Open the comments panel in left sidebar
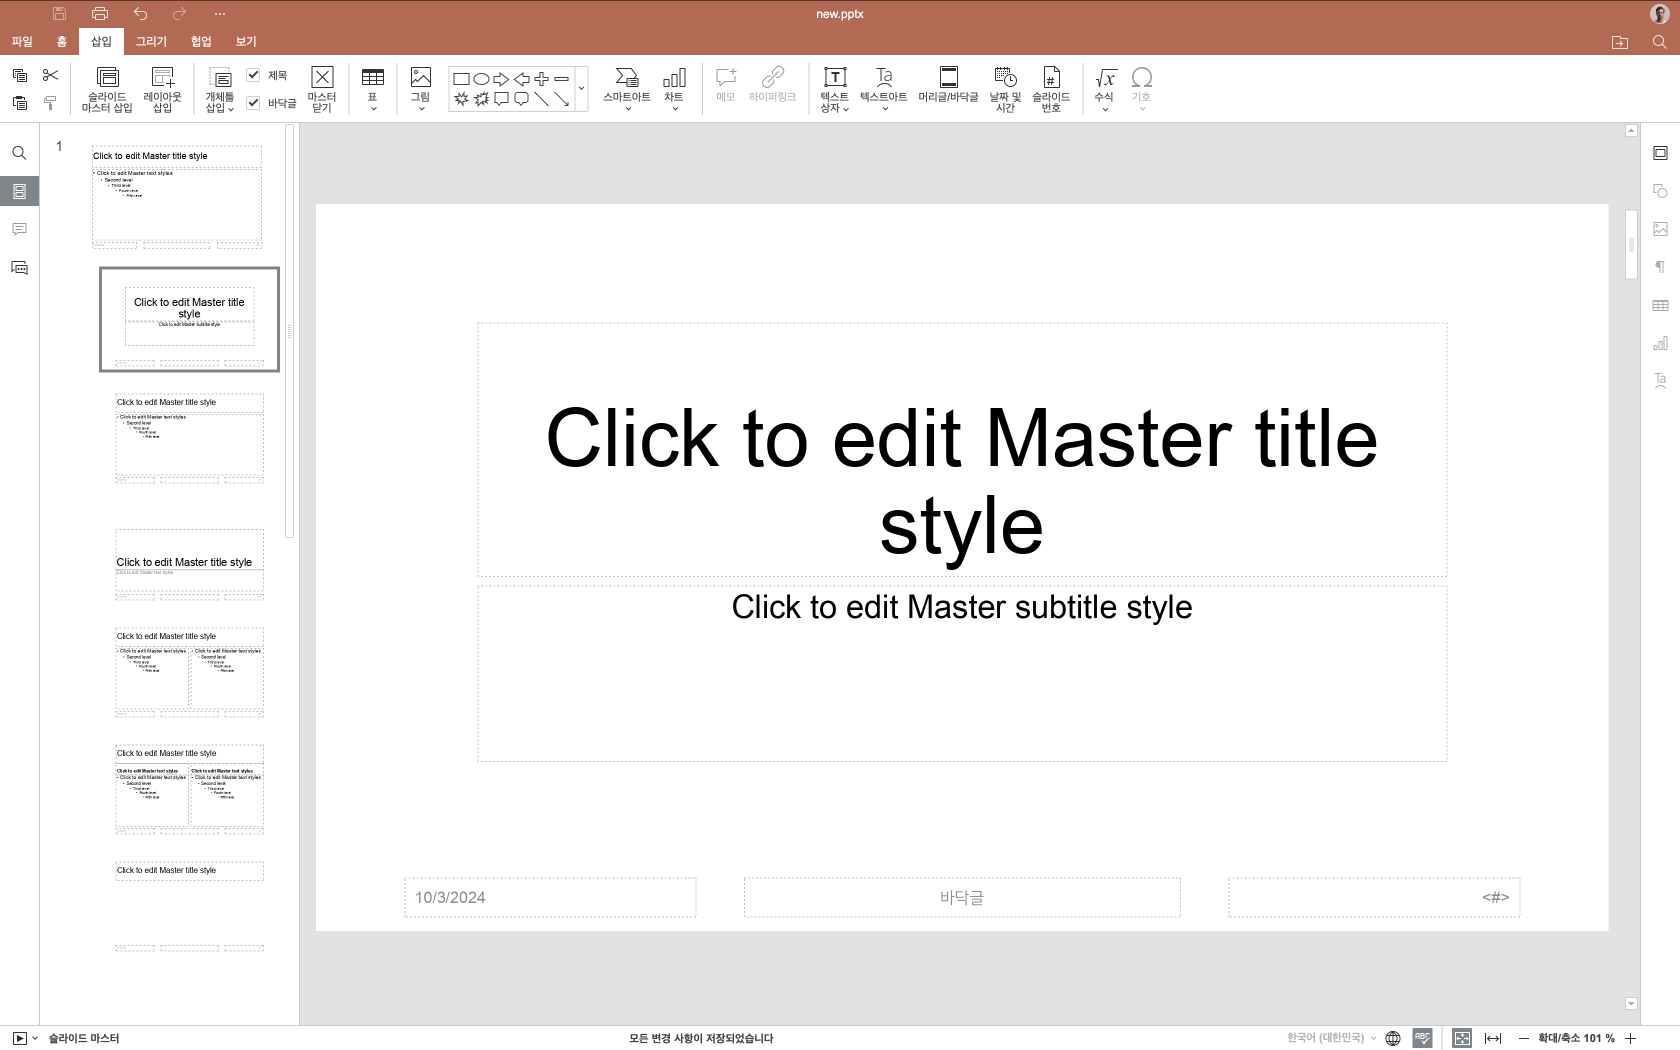 19,229
